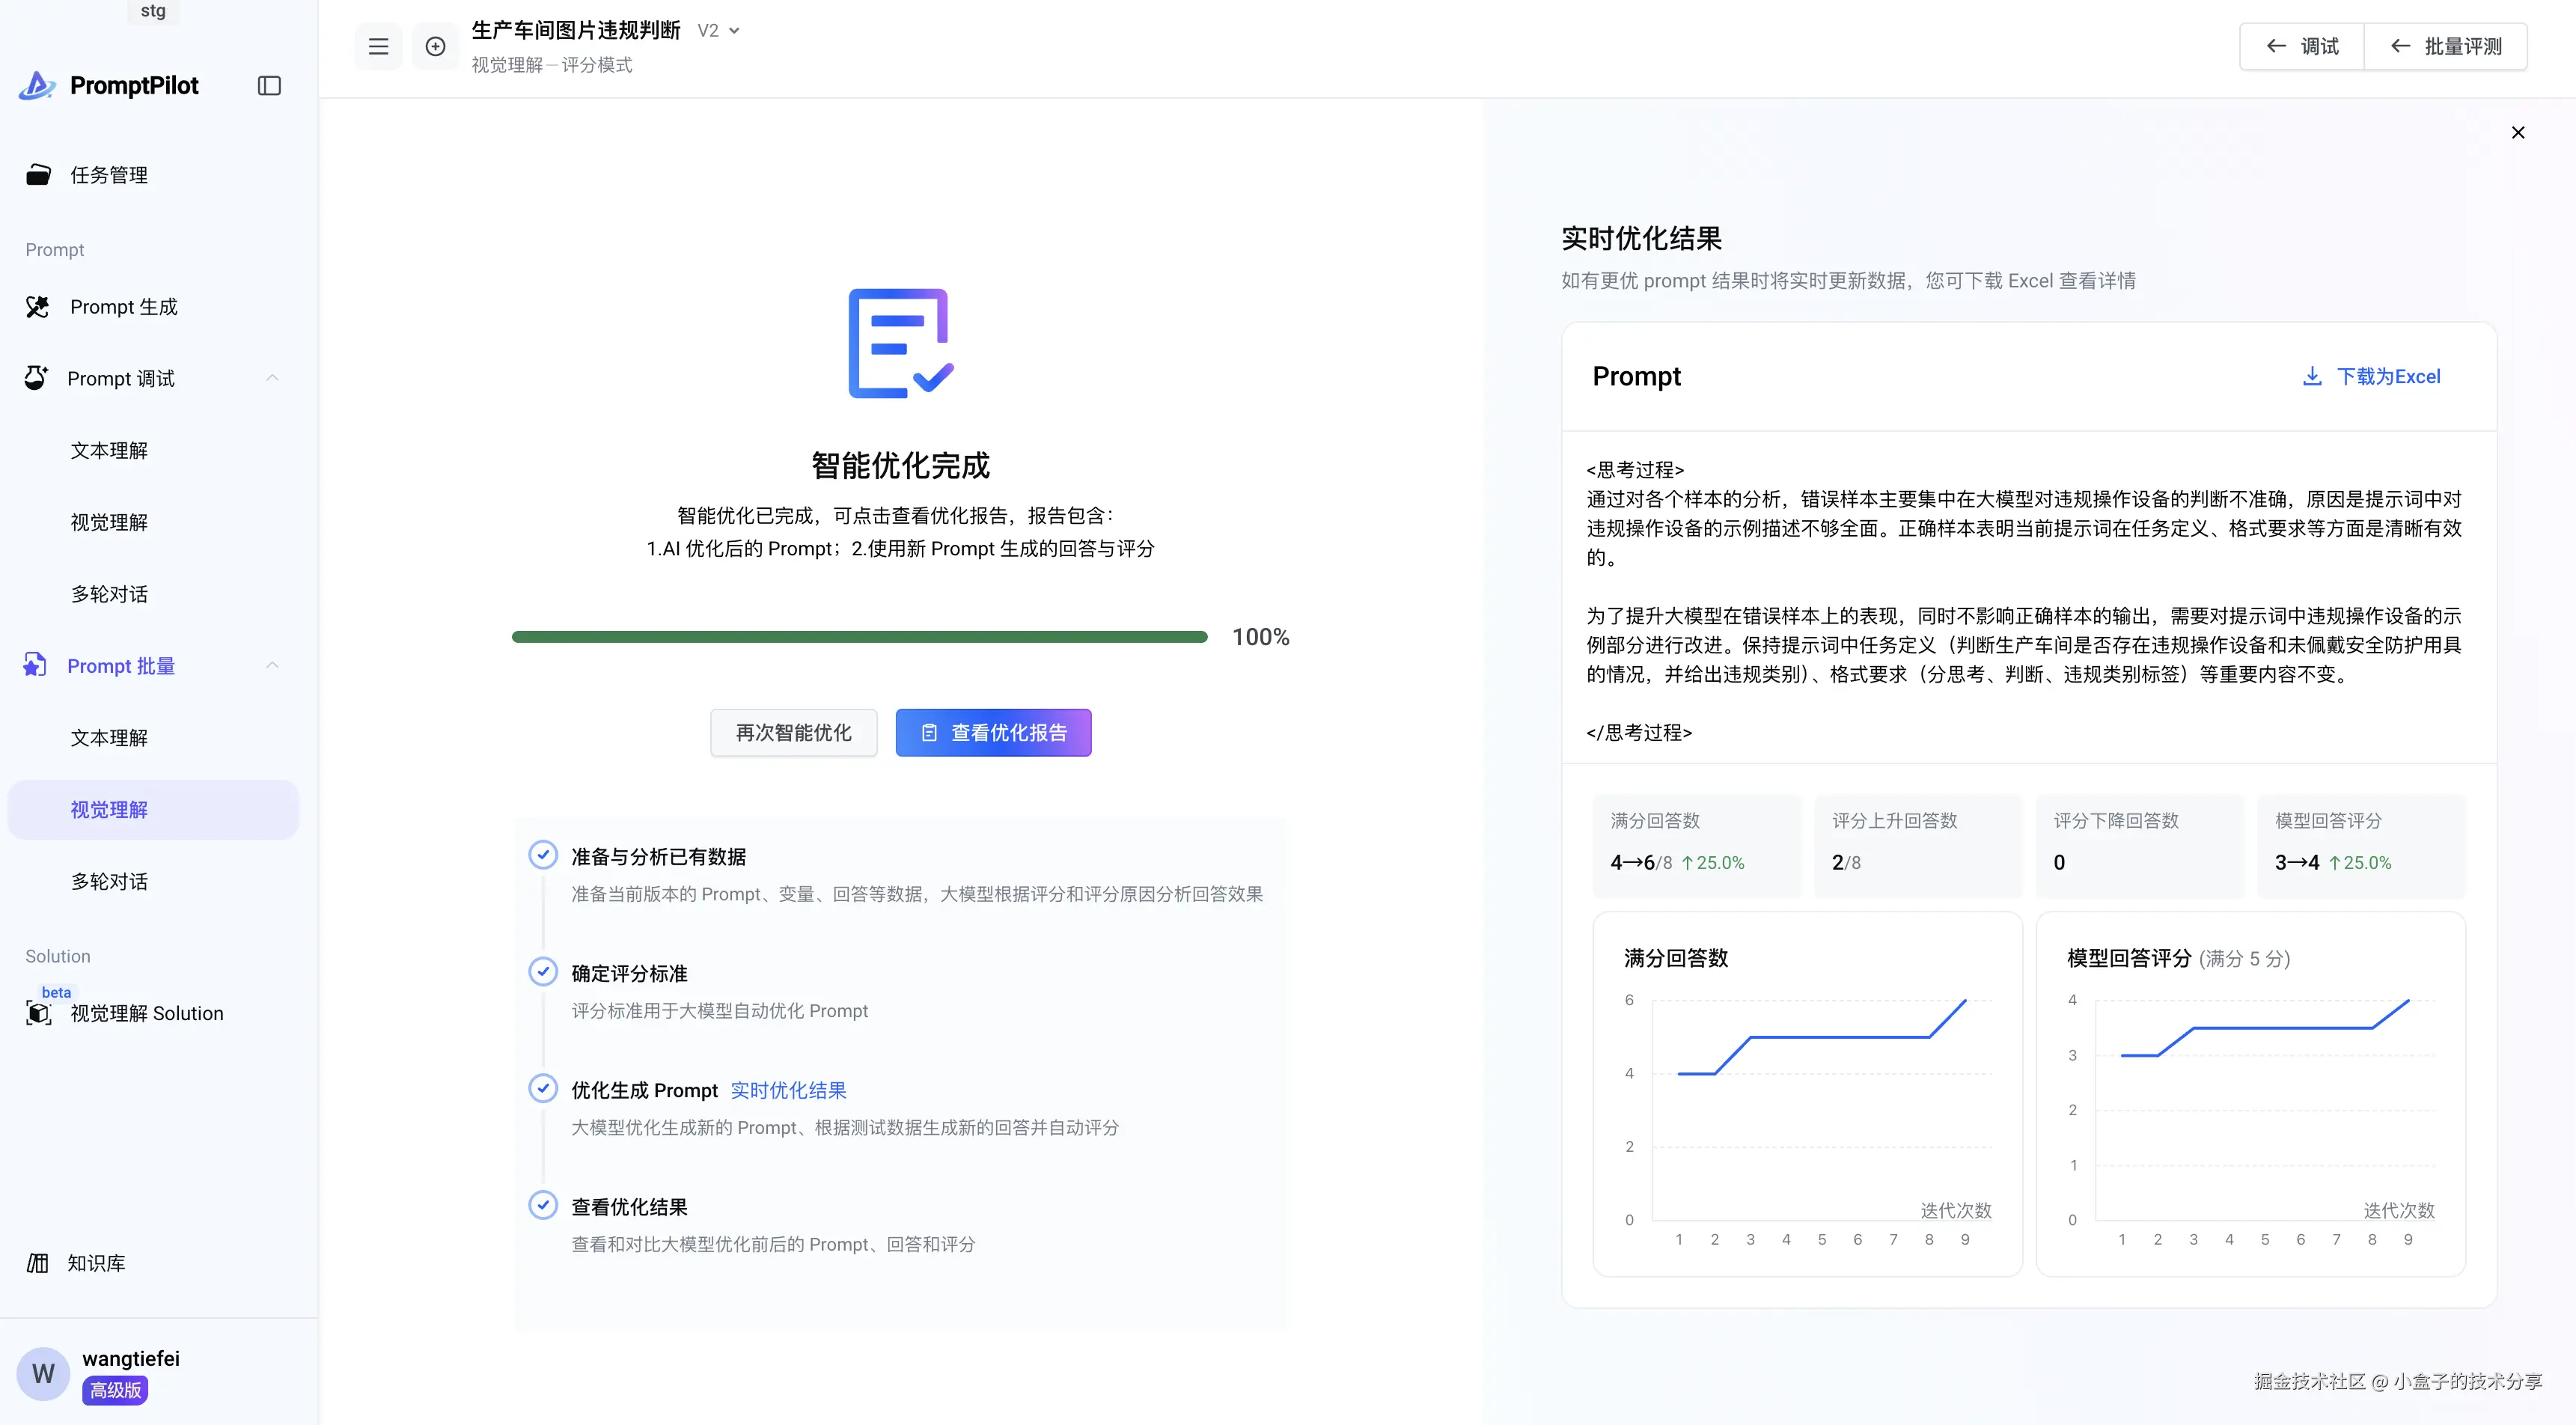
Task: Close the 实时优化结果 panel
Action: click(2518, 132)
